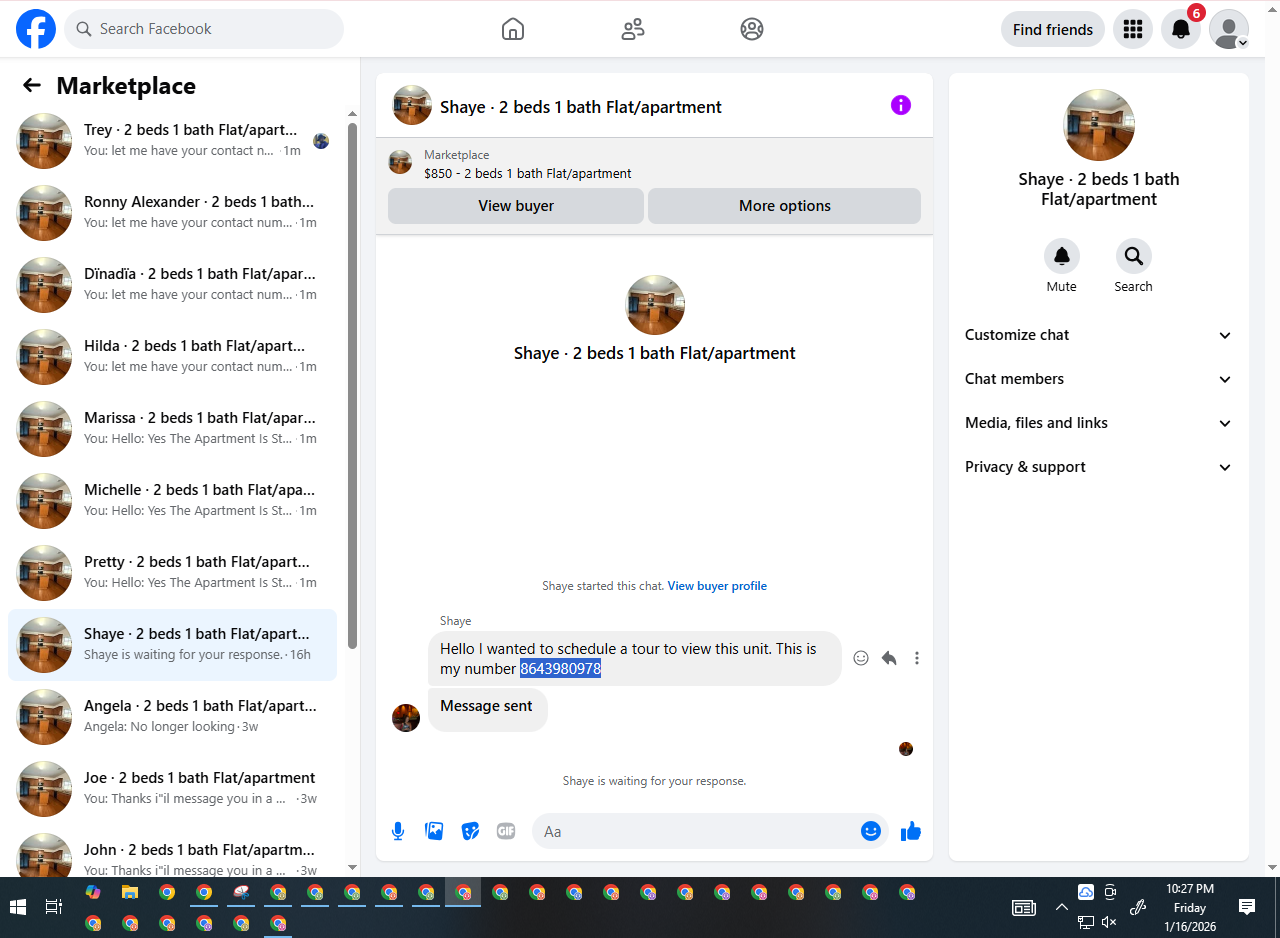Open the Marissa conversation
1280x938 pixels.
coord(172,429)
